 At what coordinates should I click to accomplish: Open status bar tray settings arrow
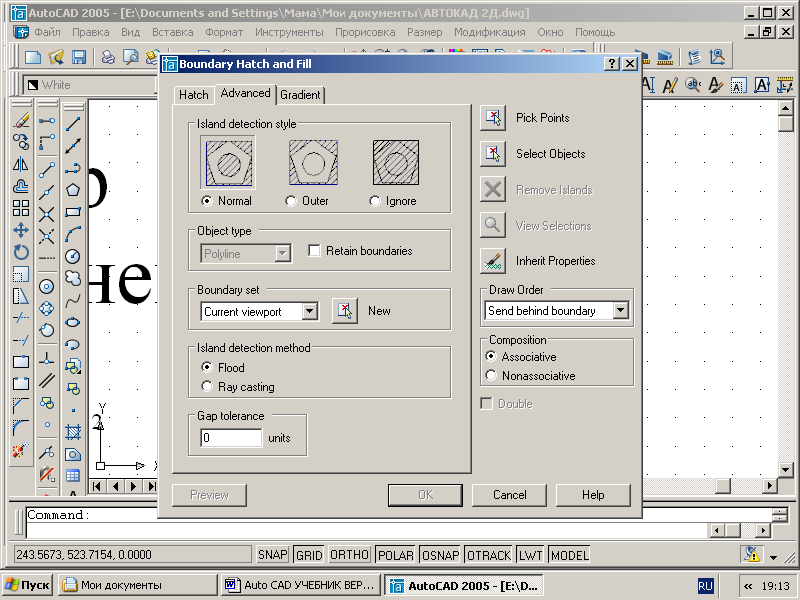tap(773, 557)
